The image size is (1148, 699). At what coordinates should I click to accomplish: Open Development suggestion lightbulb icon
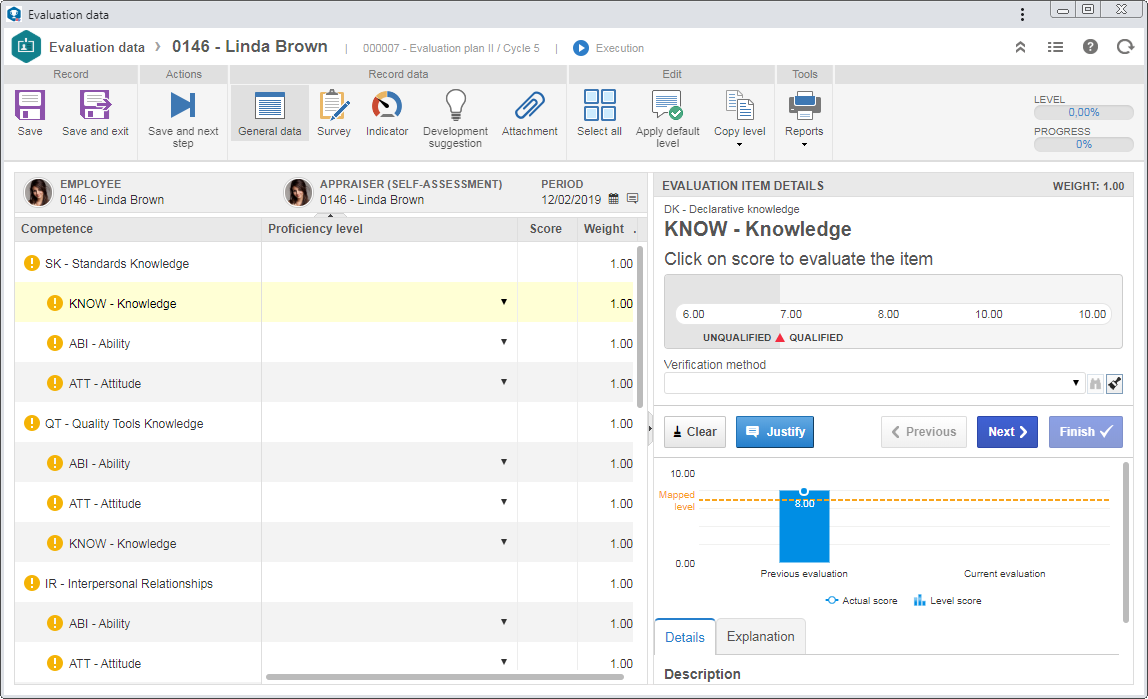(455, 105)
